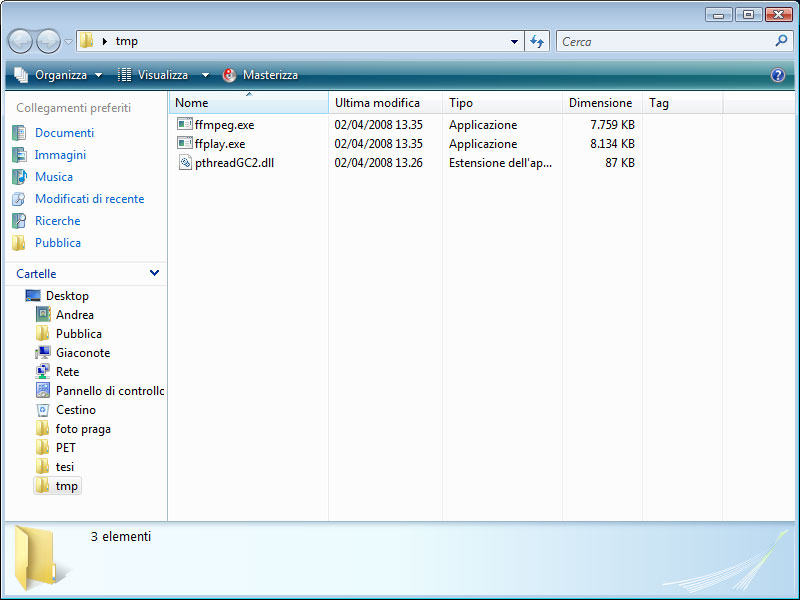
Task: Open the Help question mark icon
Action: (x=778, y=75)
